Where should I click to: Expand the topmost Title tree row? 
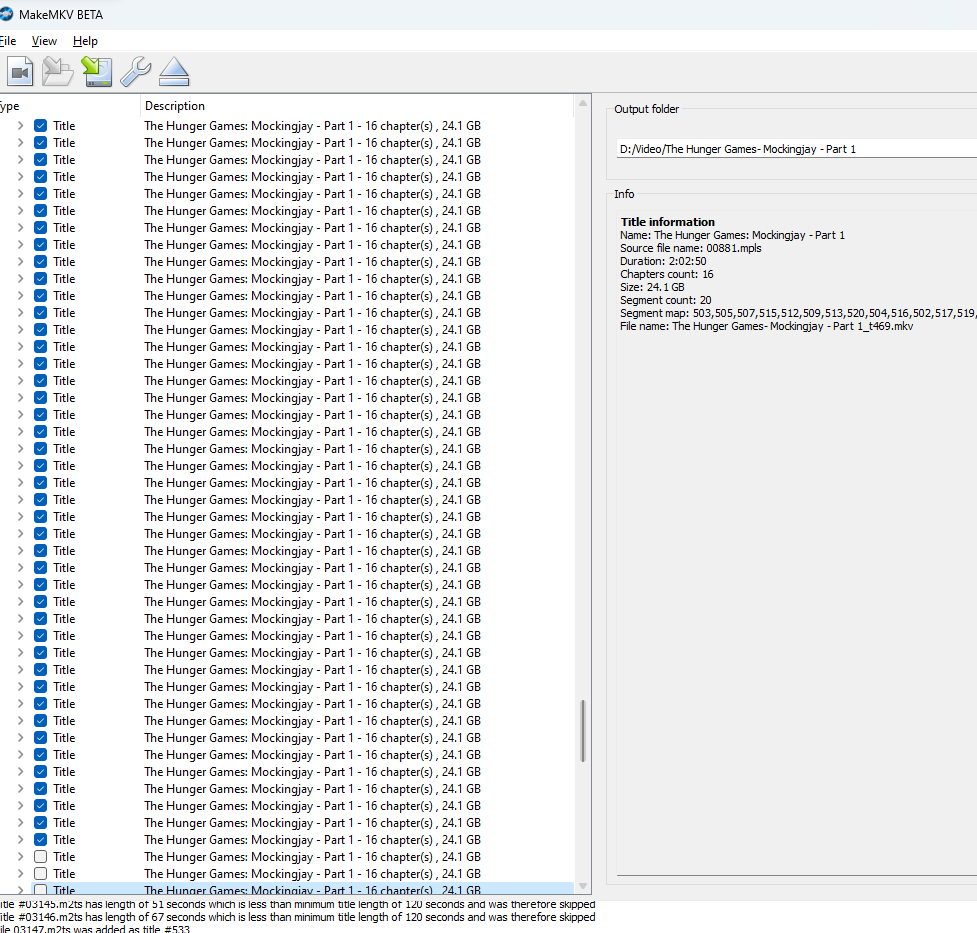click(20, 126)
